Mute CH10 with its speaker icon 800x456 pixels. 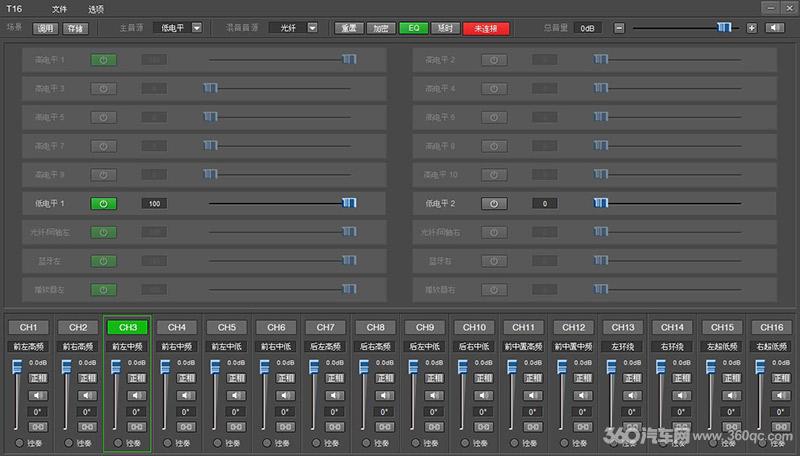484,395
